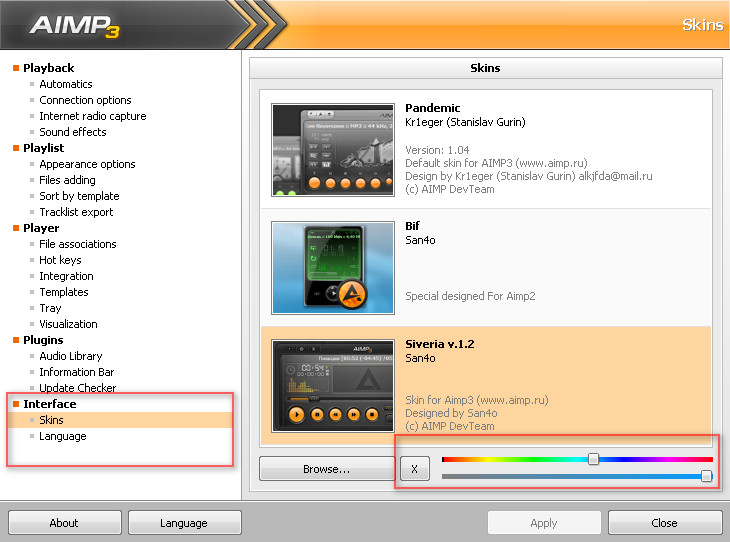Image resolution: width=730 pixels, height=542 pixels.
Task: Select the Playlist section header
Action: (43, 148)
